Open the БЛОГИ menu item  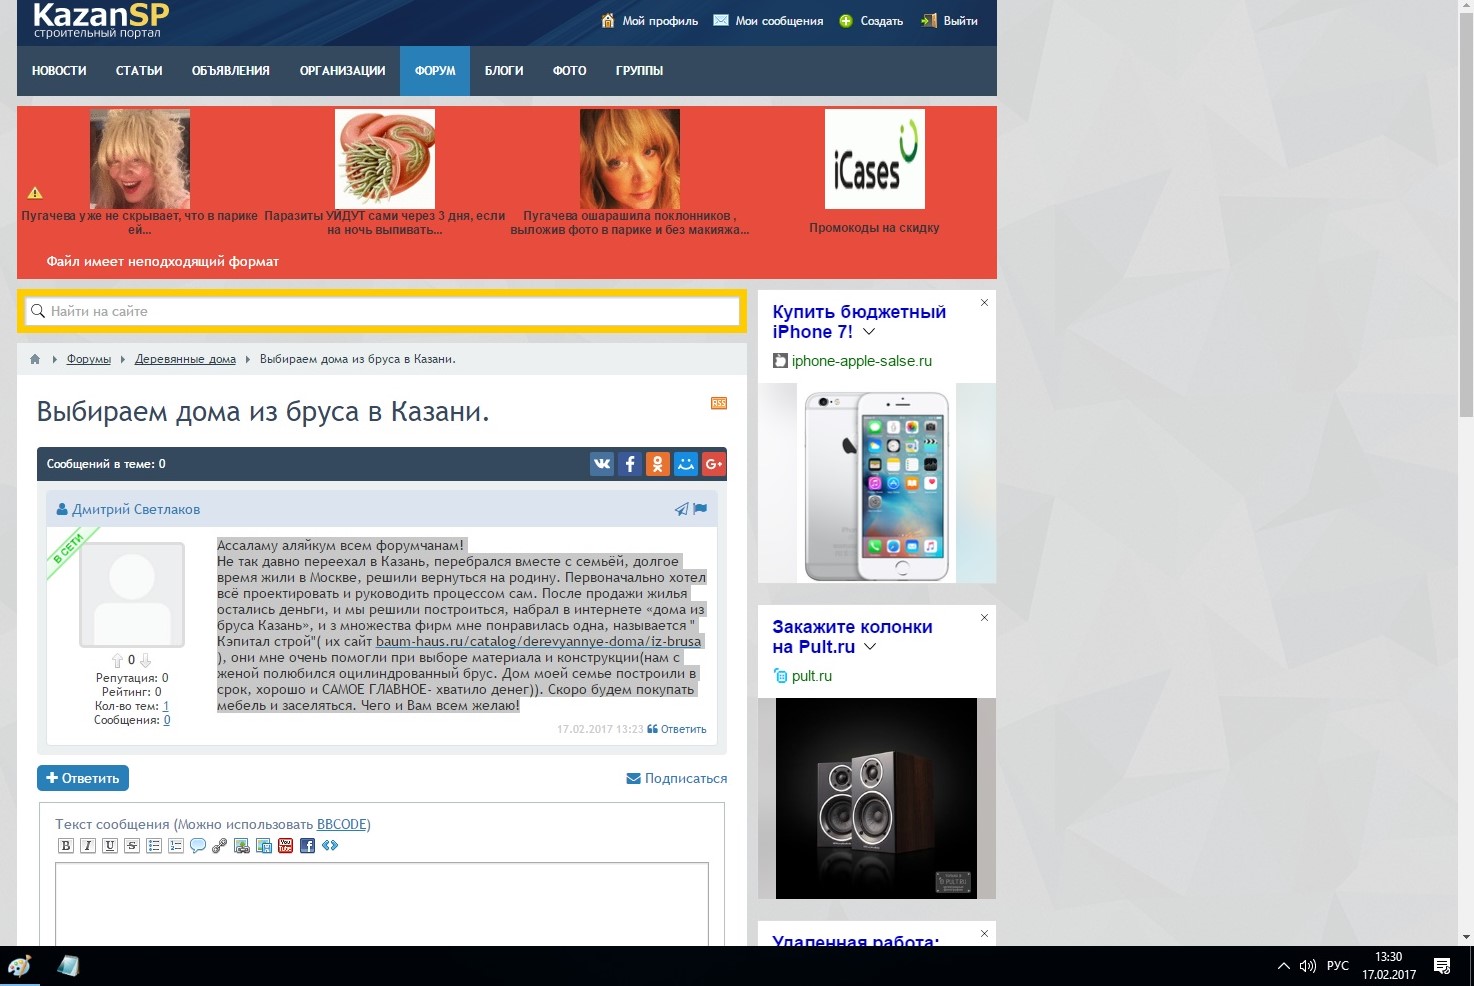click(x=504, y=71)
